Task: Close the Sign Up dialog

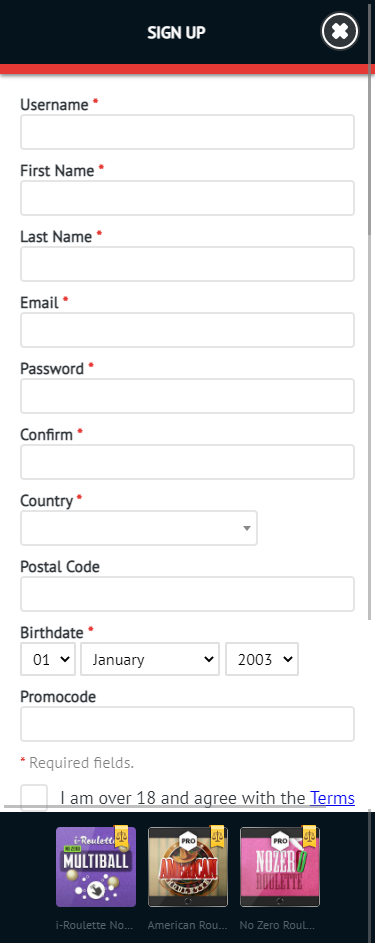Action: [x=340, y=31]
